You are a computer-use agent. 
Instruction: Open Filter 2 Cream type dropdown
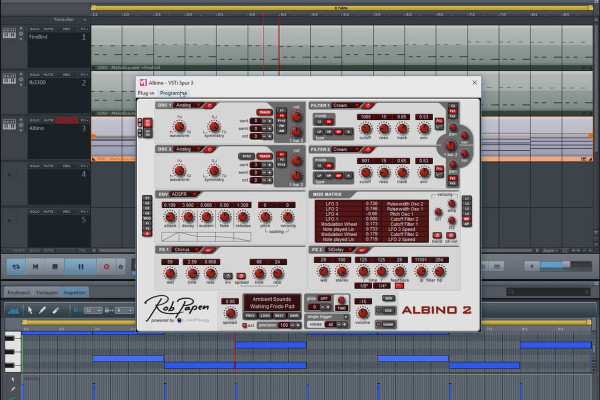tap(346, 149)
